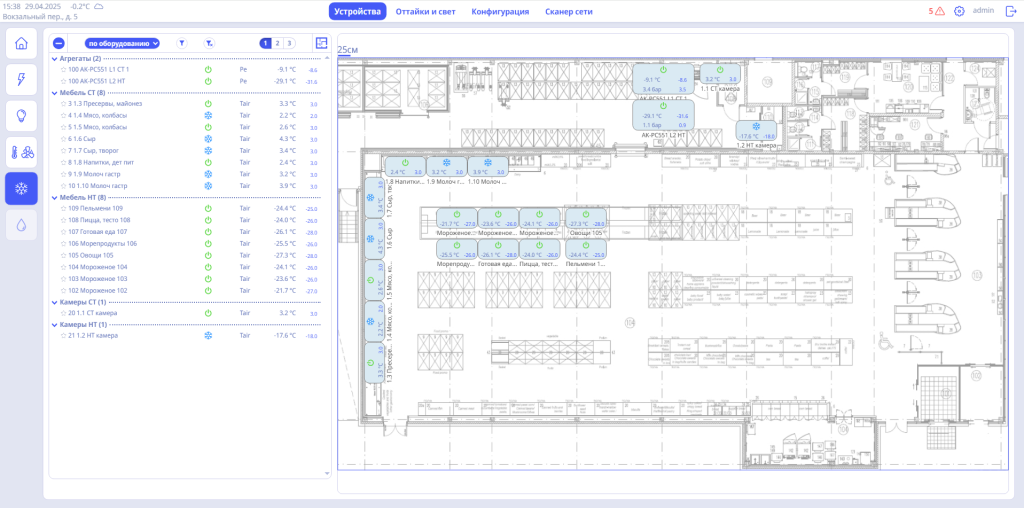The image size is (1024, 508).
Task: Select page 2 in the list pager
Action: coord(277,44)
